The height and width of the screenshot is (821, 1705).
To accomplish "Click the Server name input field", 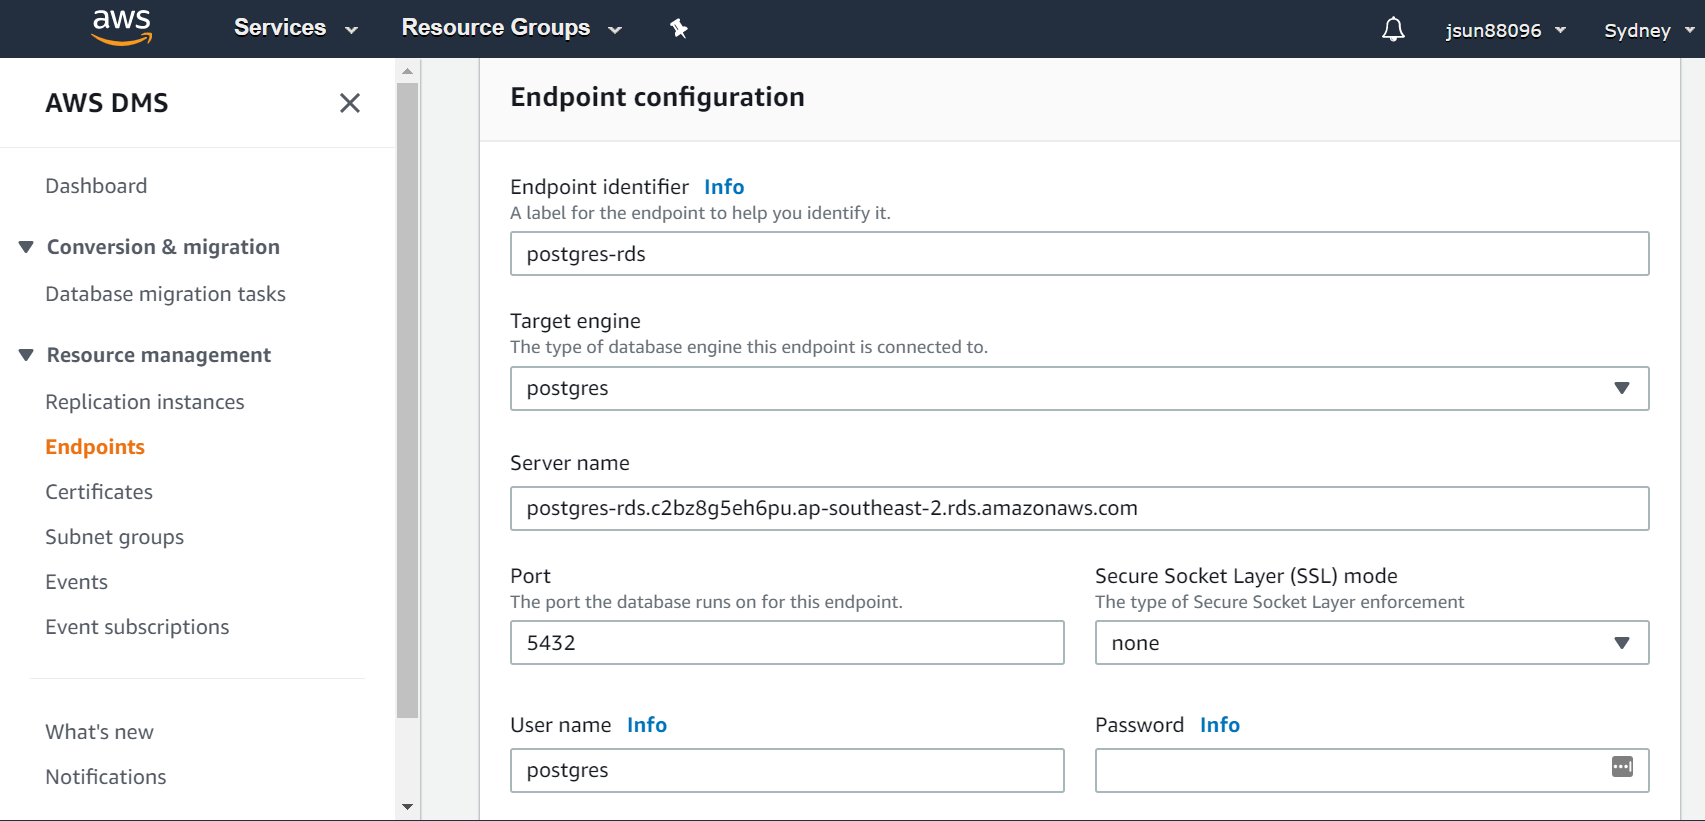I will (1078, 508).
